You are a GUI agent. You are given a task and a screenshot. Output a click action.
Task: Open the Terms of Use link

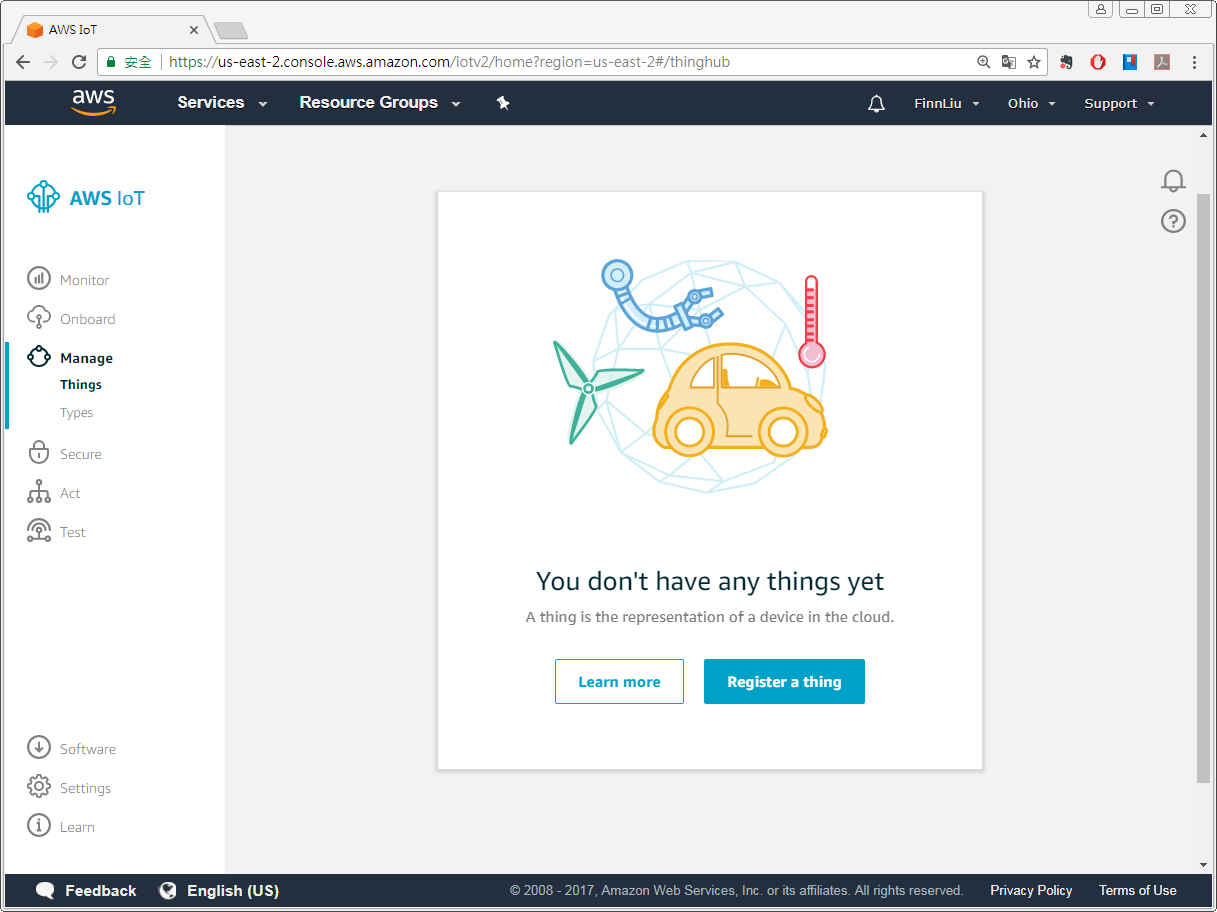[1138, 890]
